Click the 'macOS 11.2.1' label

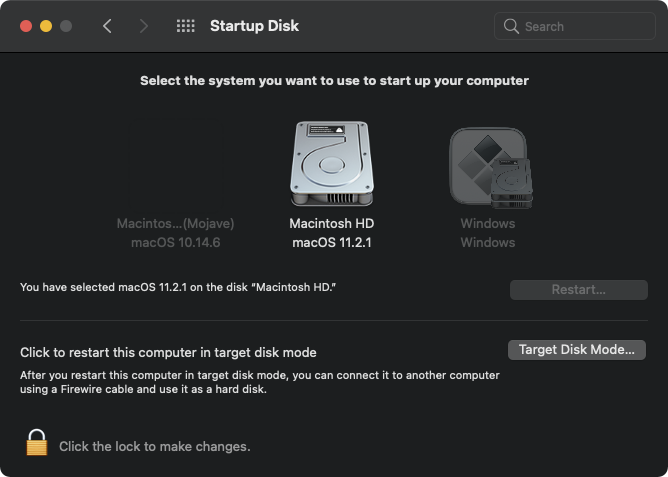tap(332, 242)
